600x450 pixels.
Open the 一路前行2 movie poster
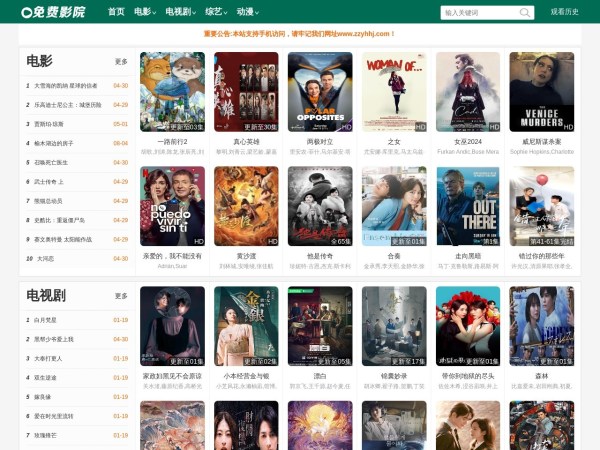[172, 92]
